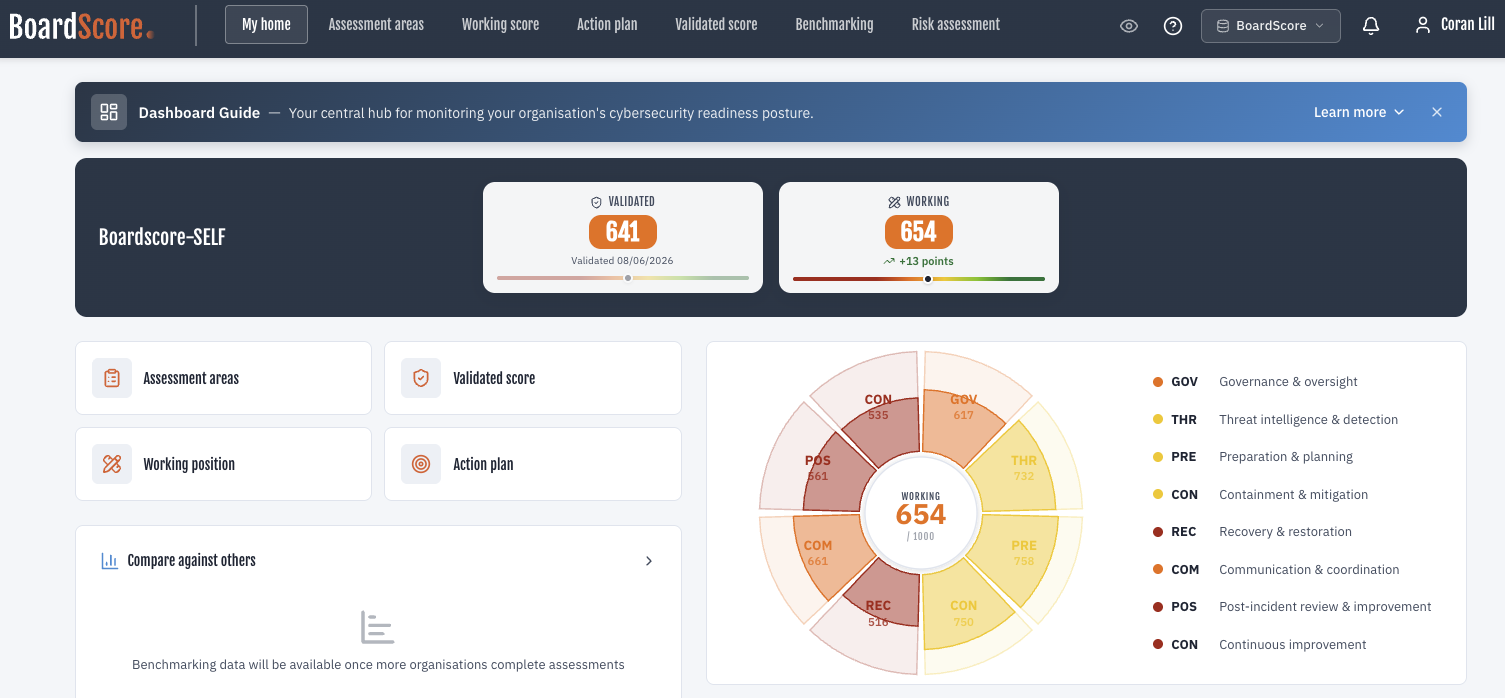
Task: Open the Action plan nav tab
Action: click(607, 25)
